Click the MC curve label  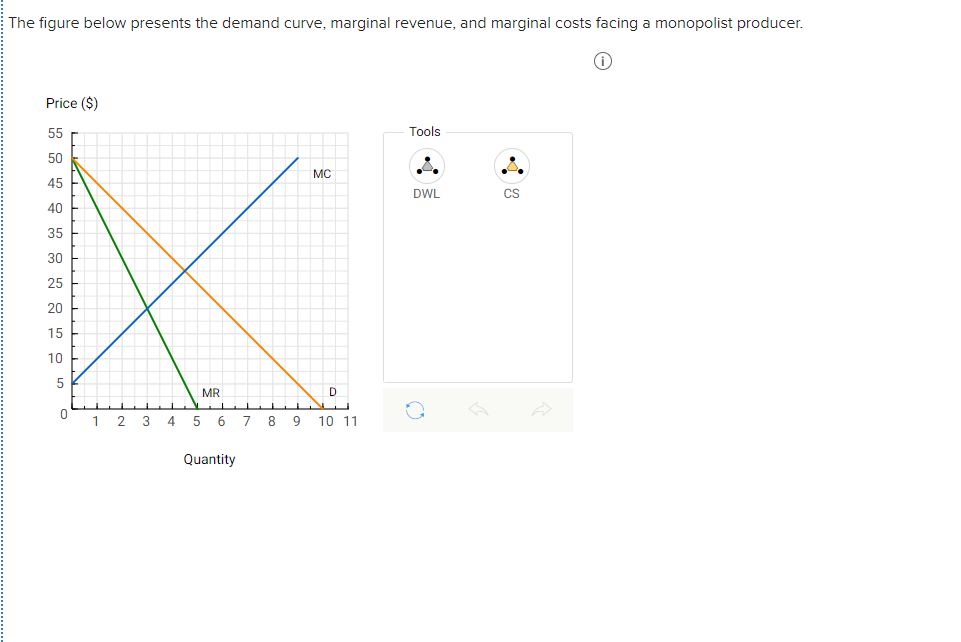coord(322,174)
